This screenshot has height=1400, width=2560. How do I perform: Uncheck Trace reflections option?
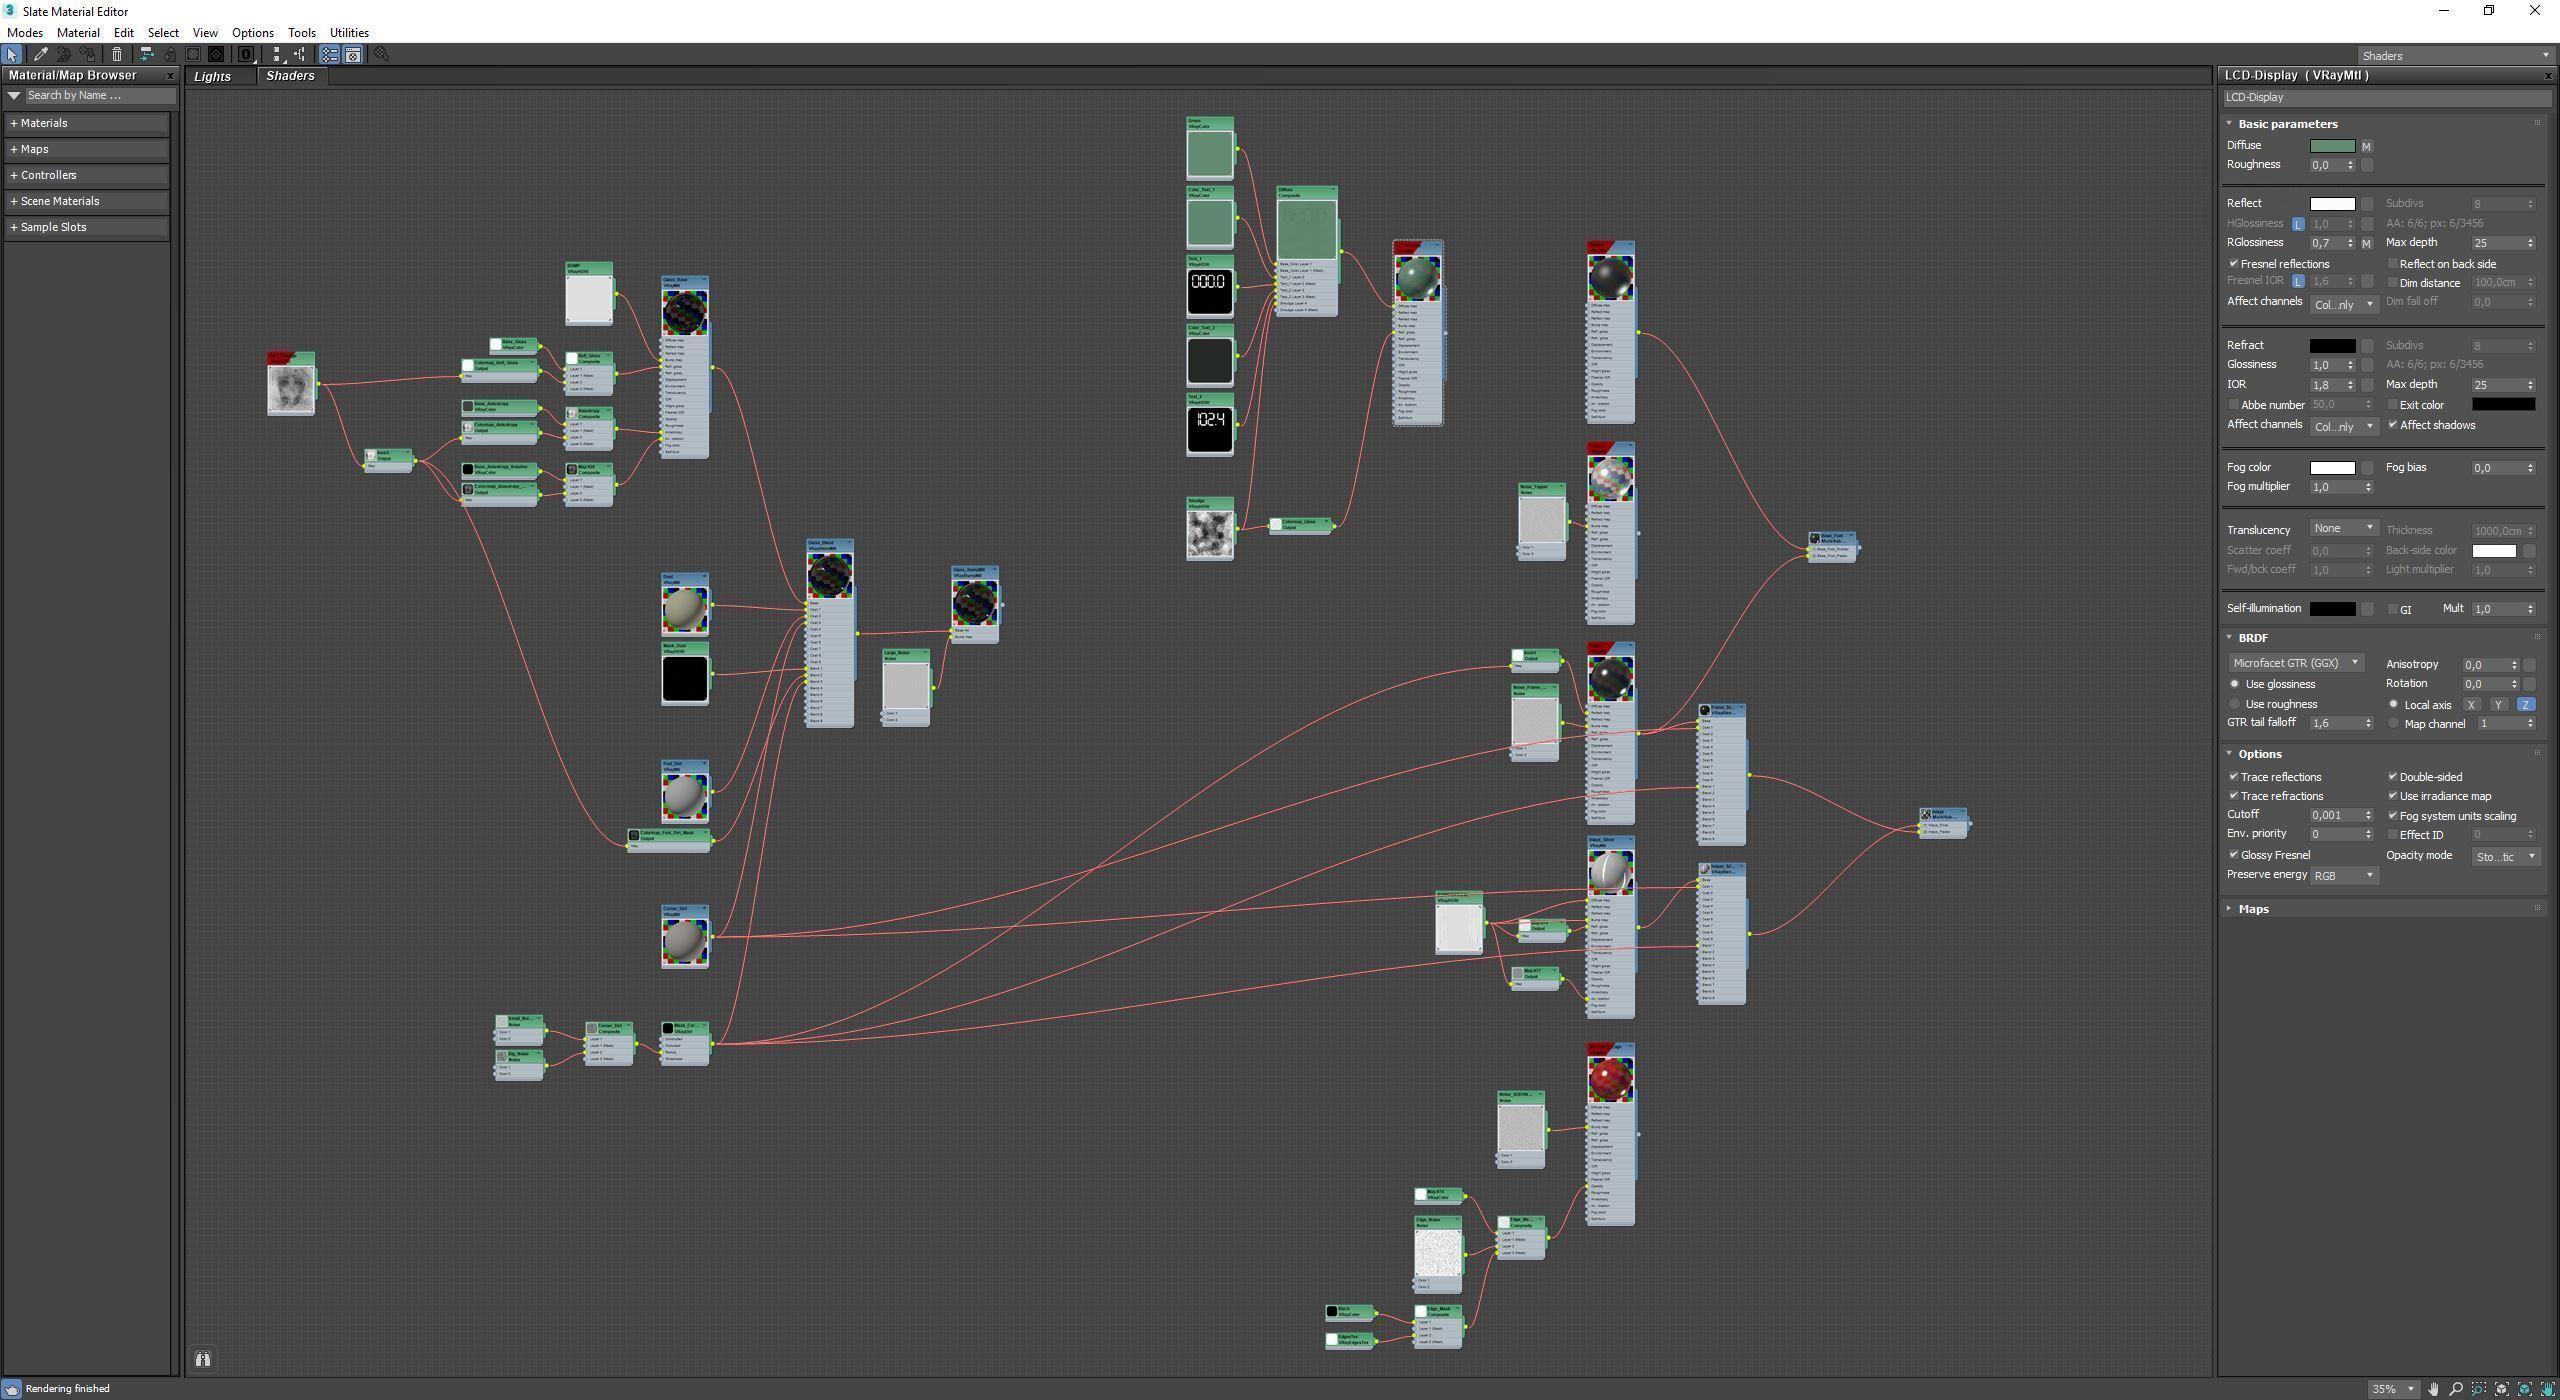tap(2234, 777)
